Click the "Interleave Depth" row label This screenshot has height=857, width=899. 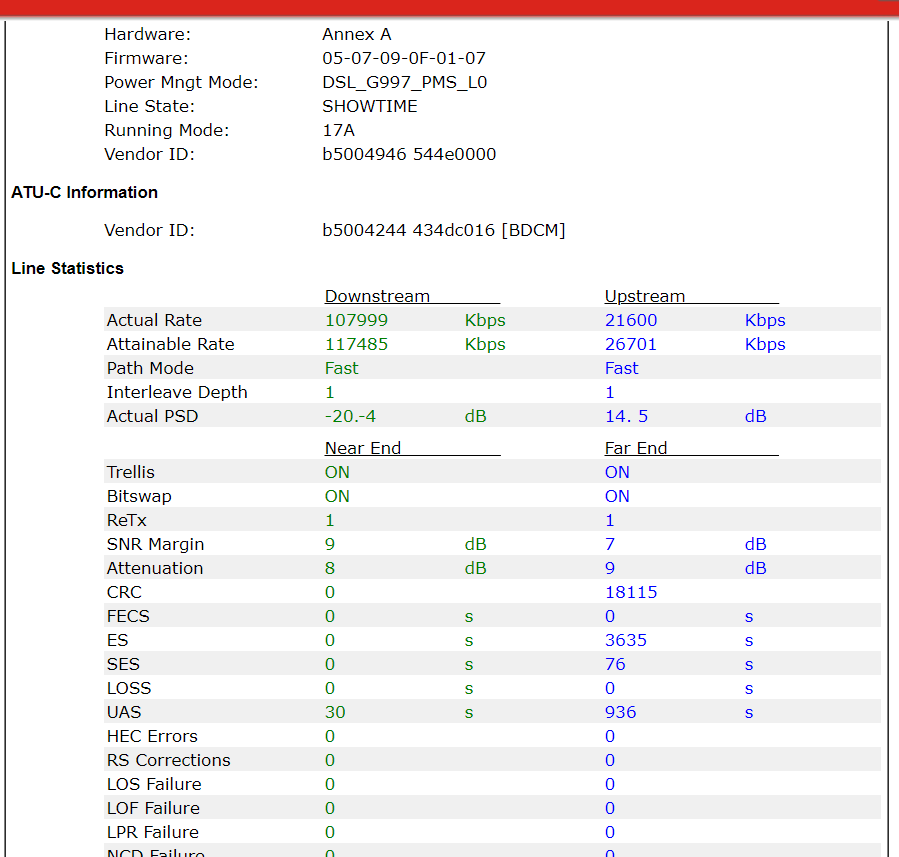pyautogui.click(x=177, y=393)
